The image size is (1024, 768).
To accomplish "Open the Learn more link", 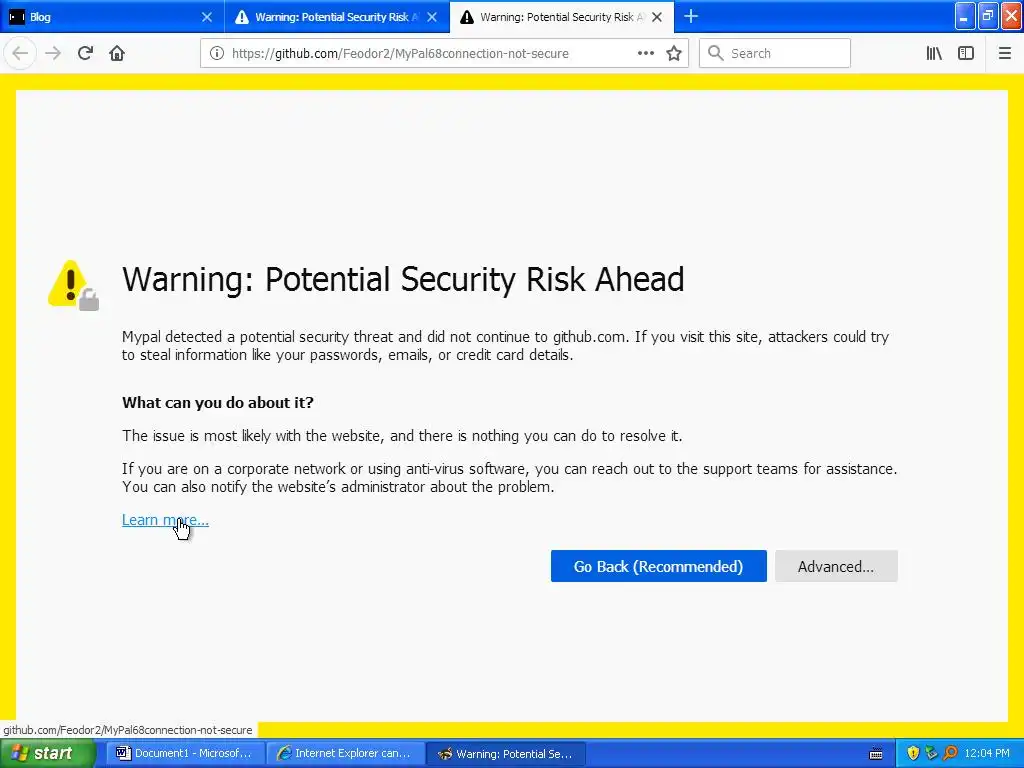I will point(165,520).
